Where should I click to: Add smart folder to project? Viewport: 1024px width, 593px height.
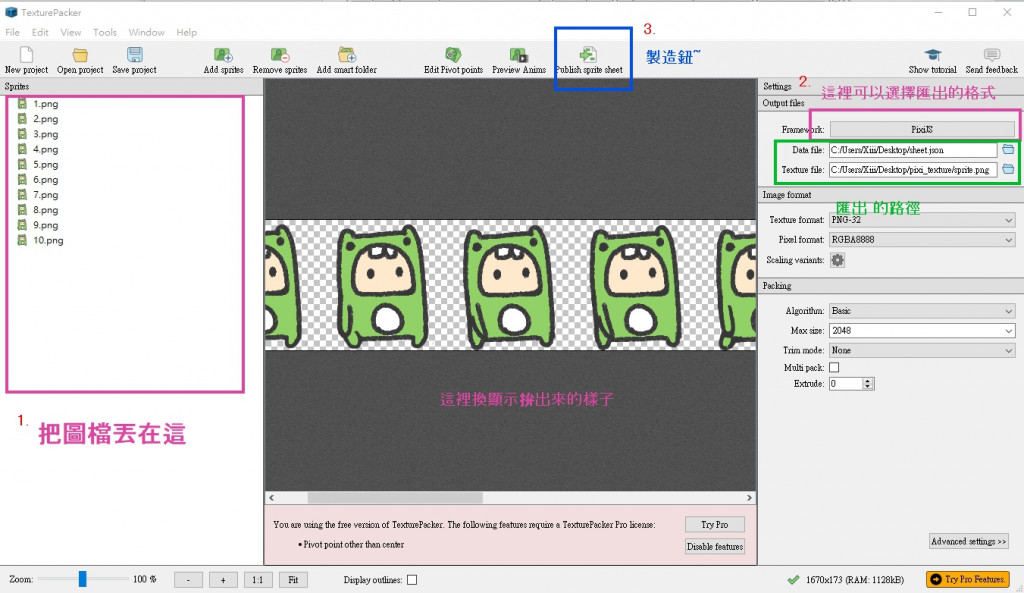(347, 60)
